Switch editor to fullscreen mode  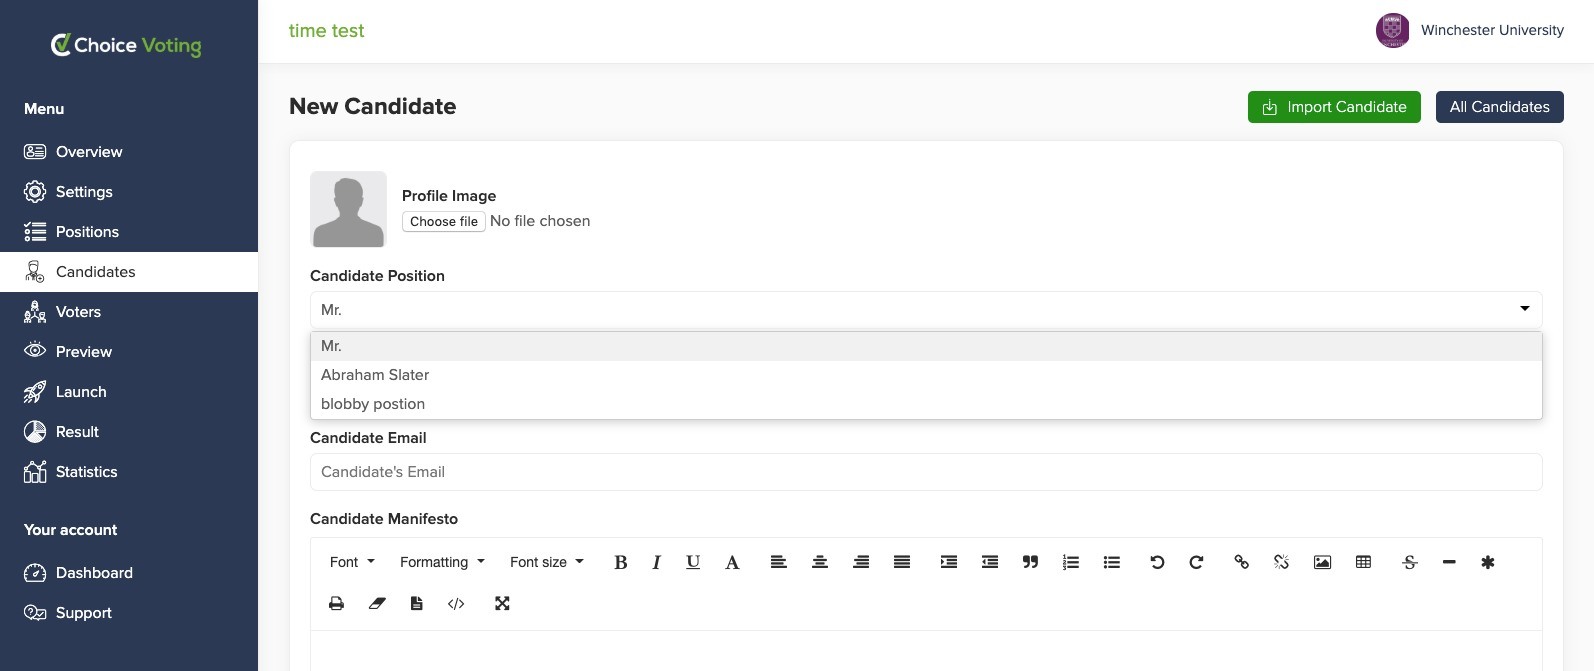502,603
